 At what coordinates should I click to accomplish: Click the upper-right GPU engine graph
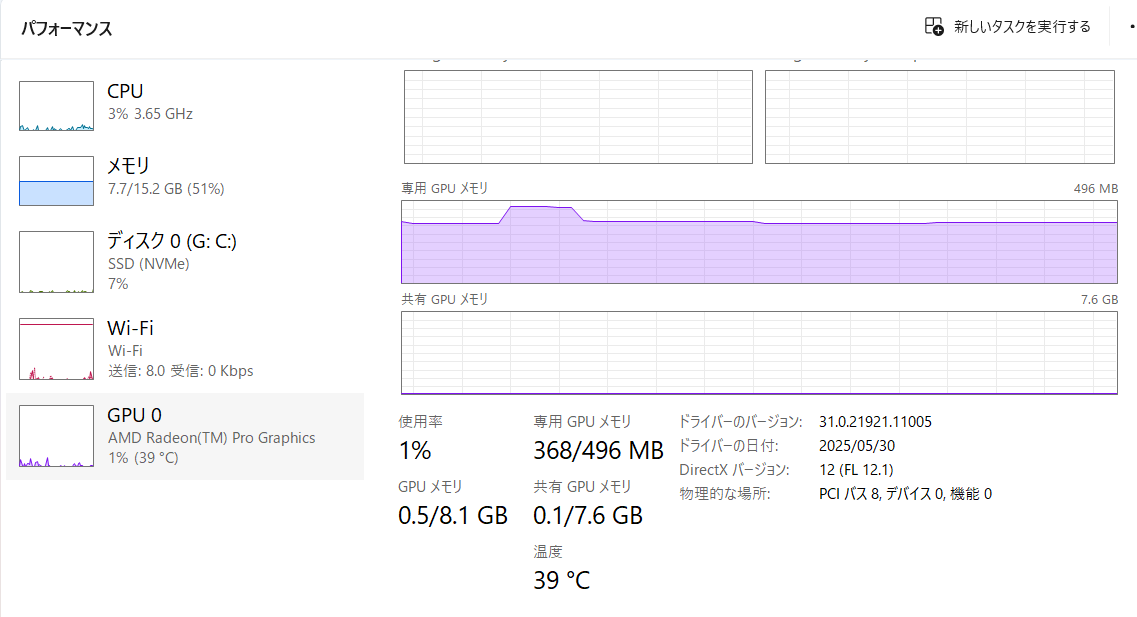click(939, 117)
